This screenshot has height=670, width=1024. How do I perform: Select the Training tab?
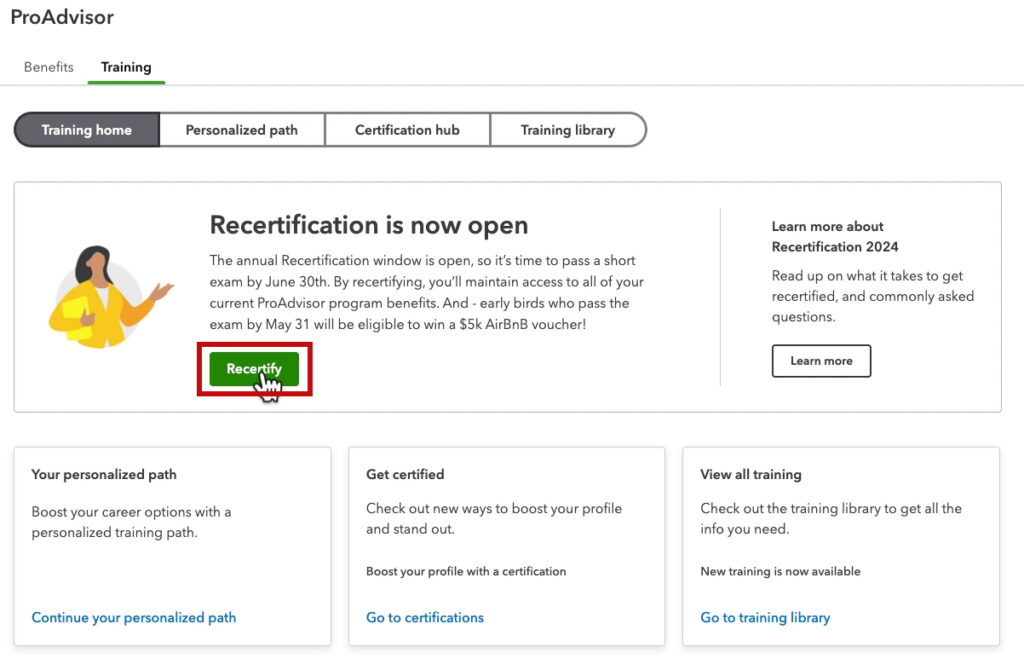[125, 67]
